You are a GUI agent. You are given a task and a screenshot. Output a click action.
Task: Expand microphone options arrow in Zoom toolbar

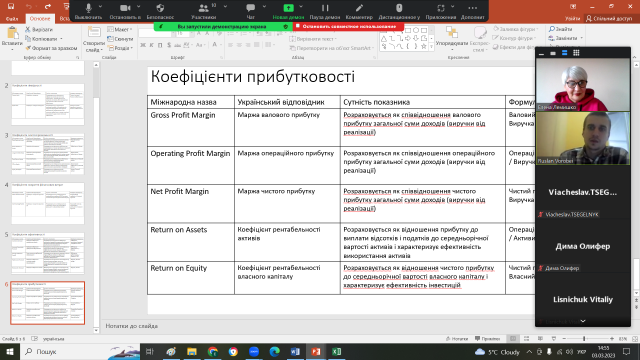[100, 7]
